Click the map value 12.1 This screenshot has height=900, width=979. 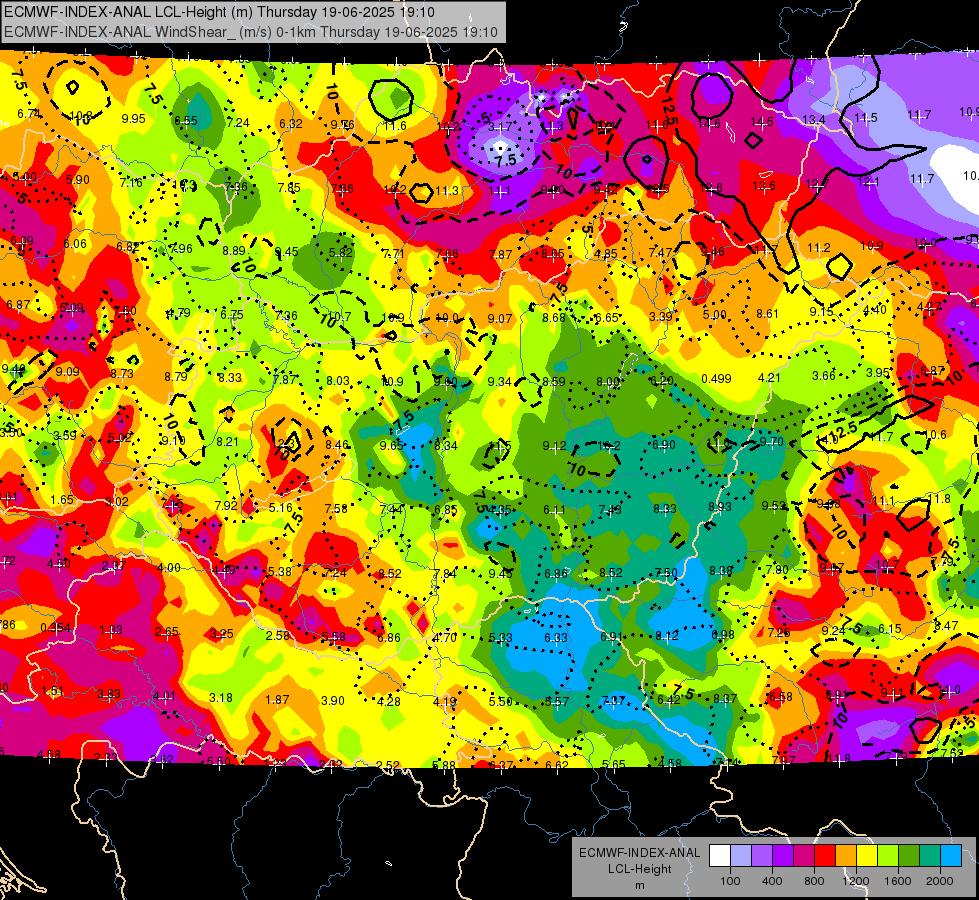click(x=868, y=181)
